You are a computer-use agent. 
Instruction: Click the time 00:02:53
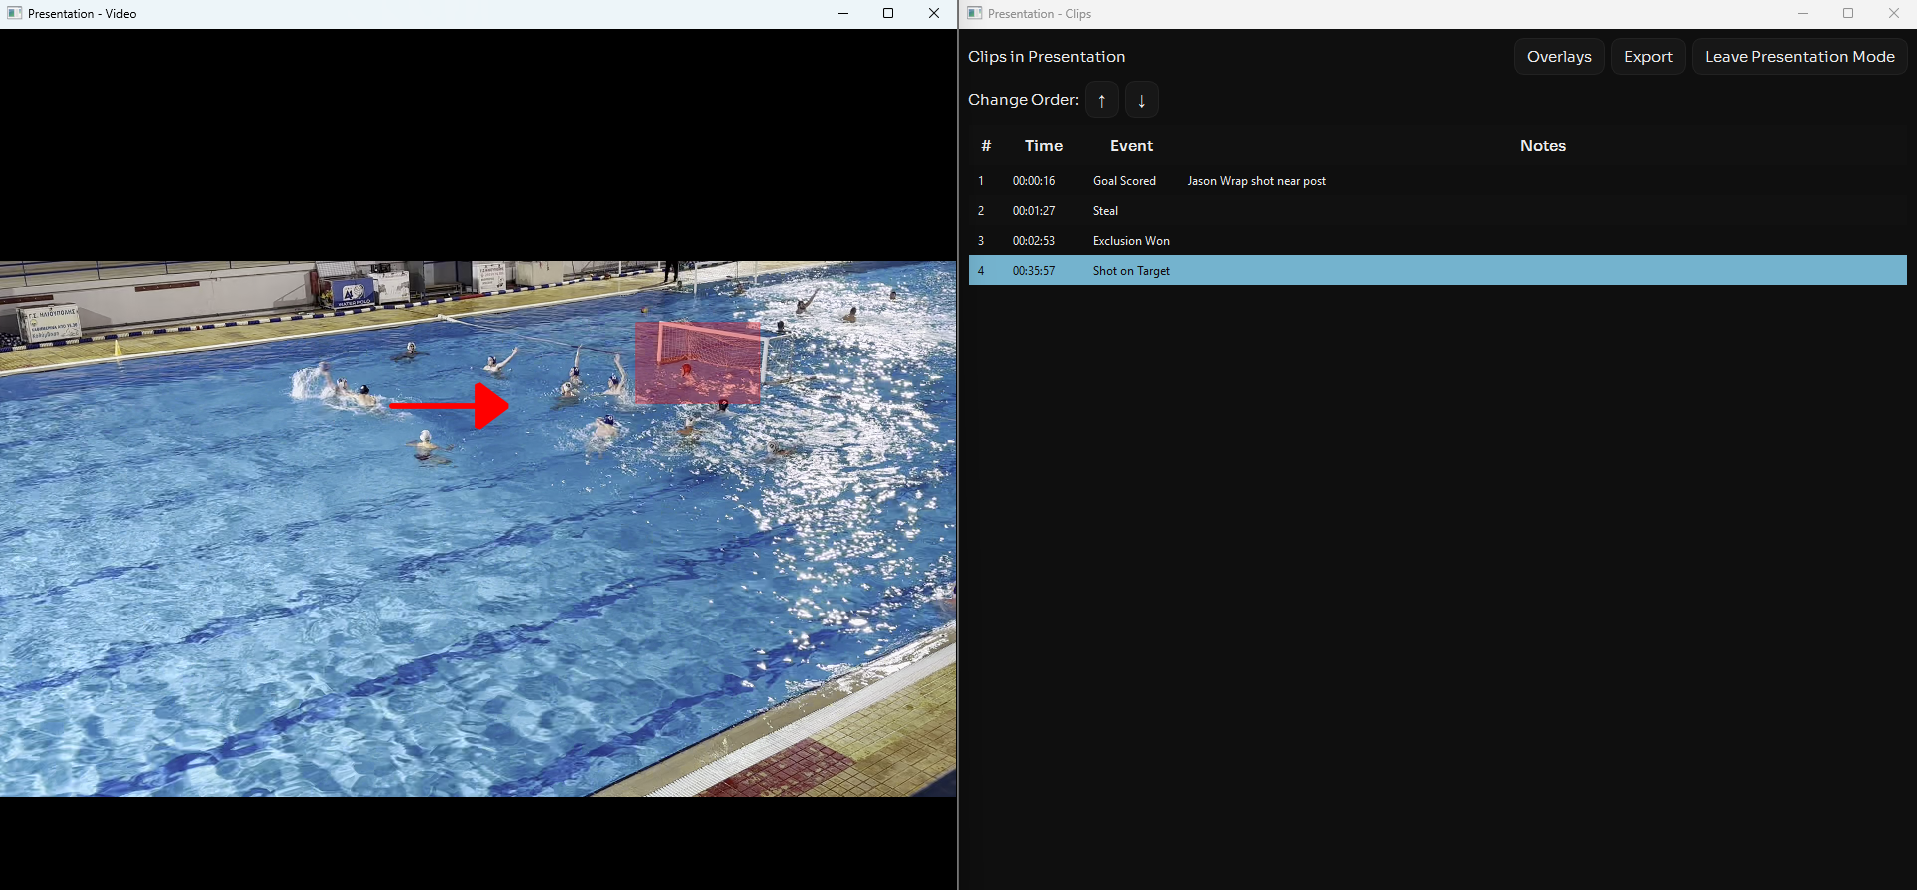click(1033, 241)
